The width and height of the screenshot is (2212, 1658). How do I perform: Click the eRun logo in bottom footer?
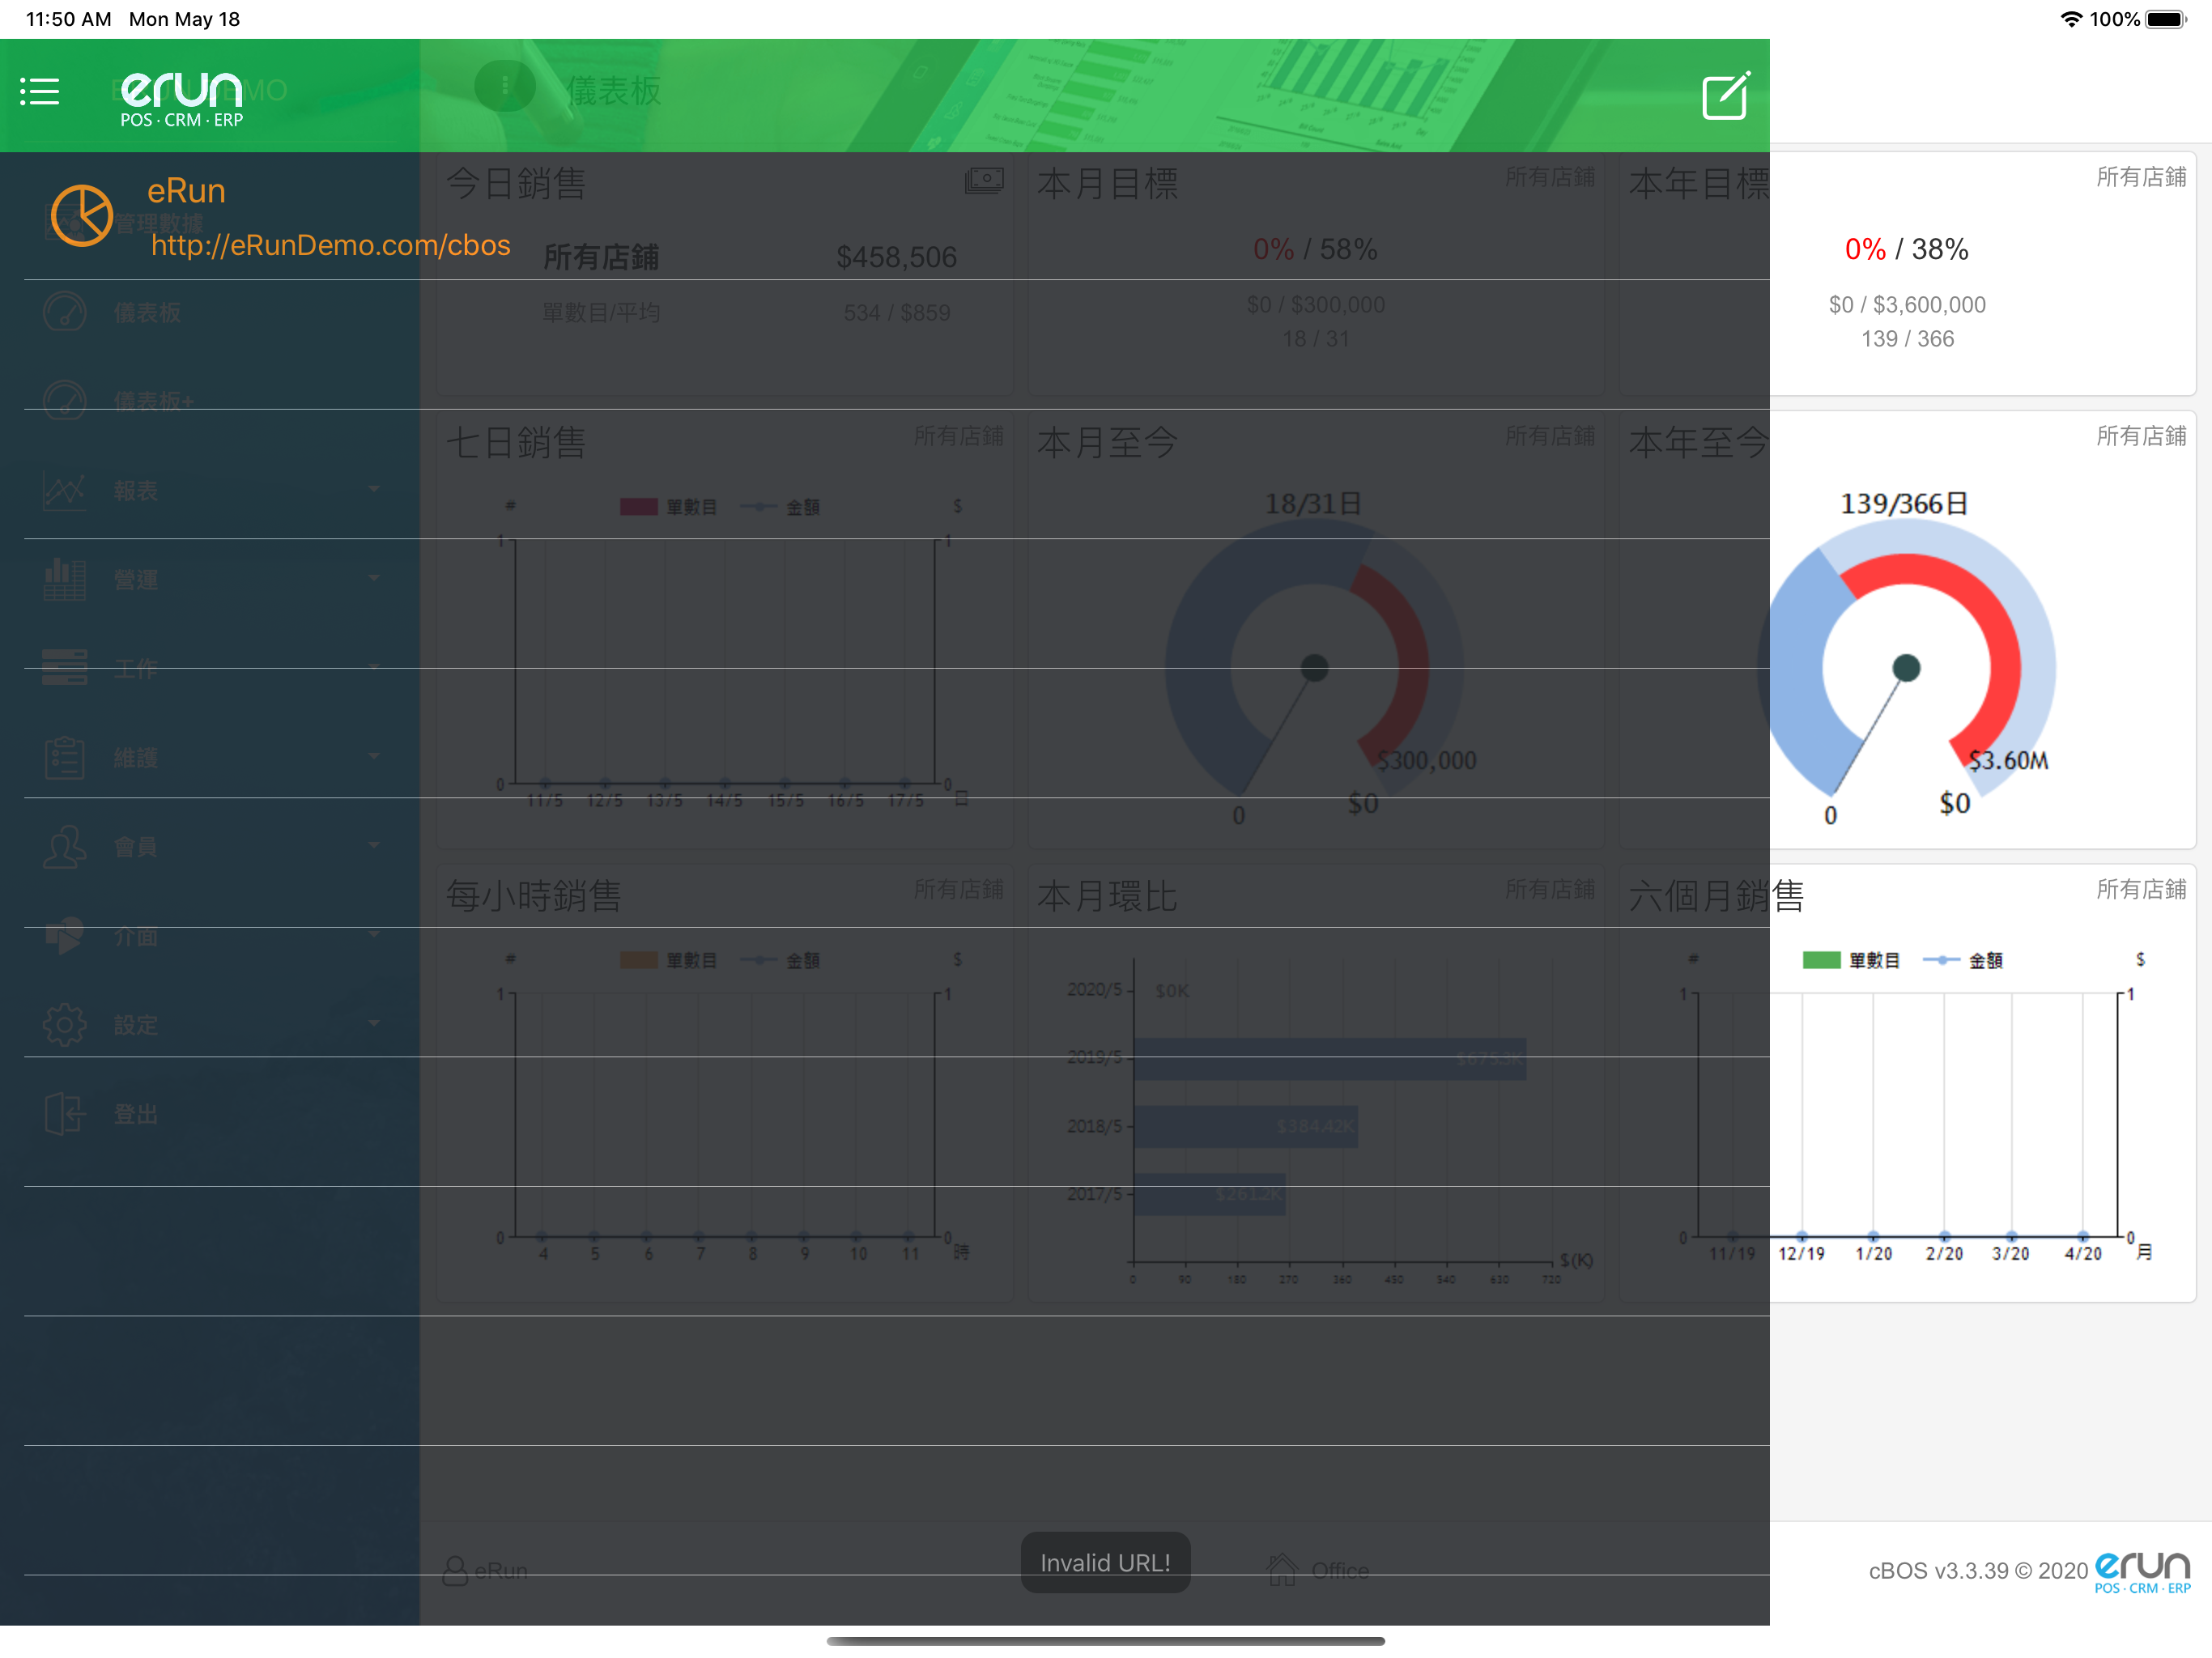[x=2142, y=1572]
